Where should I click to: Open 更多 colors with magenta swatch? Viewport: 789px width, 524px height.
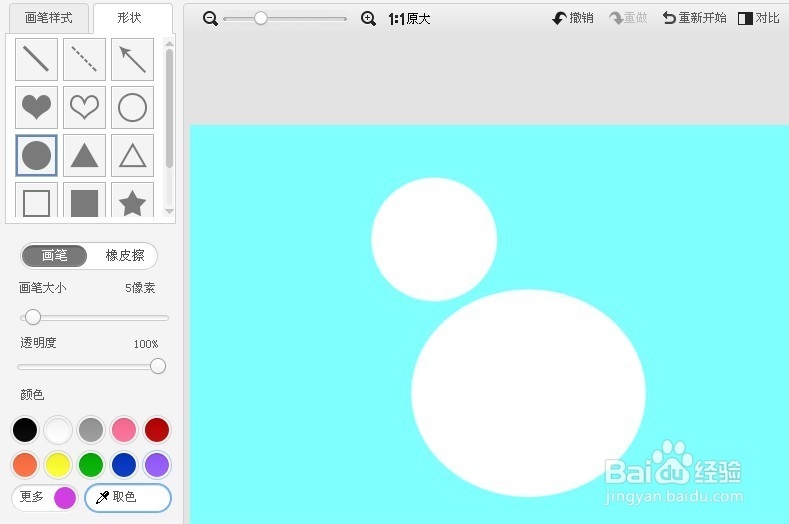pyautogui.click(x=45, y=498)
